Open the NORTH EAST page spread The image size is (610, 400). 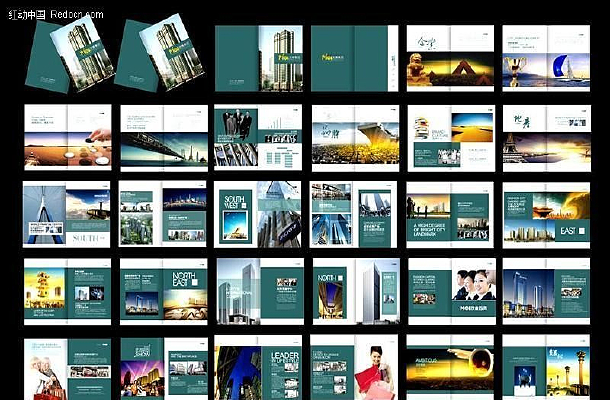(x=163, y=291)
